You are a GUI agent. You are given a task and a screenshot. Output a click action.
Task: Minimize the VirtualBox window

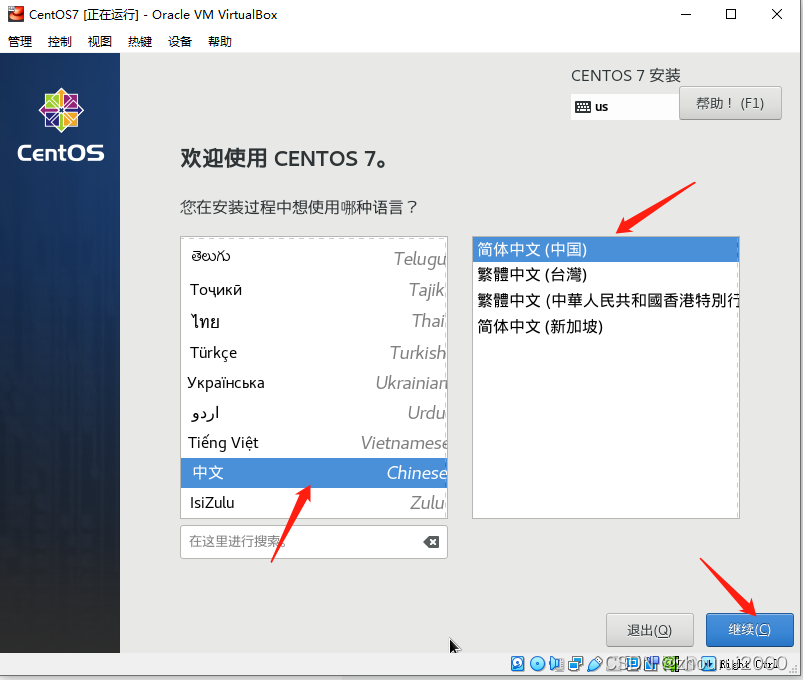686,14
